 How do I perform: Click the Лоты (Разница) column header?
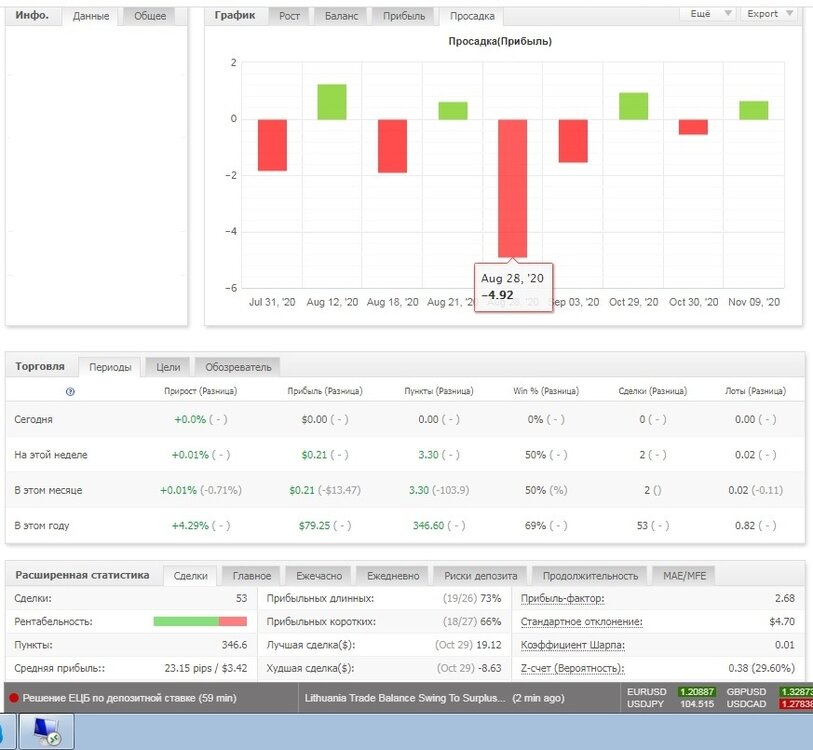click(755, 391)
